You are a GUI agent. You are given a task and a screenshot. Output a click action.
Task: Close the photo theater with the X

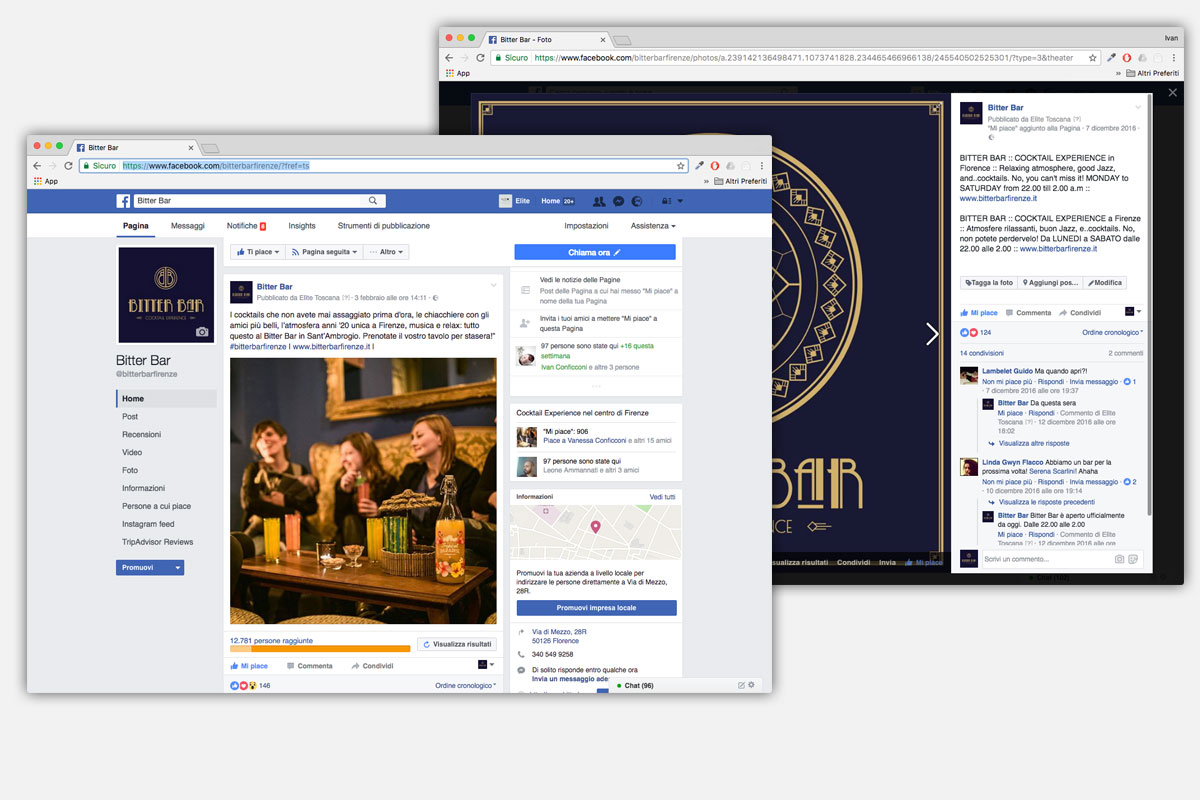1173,93
